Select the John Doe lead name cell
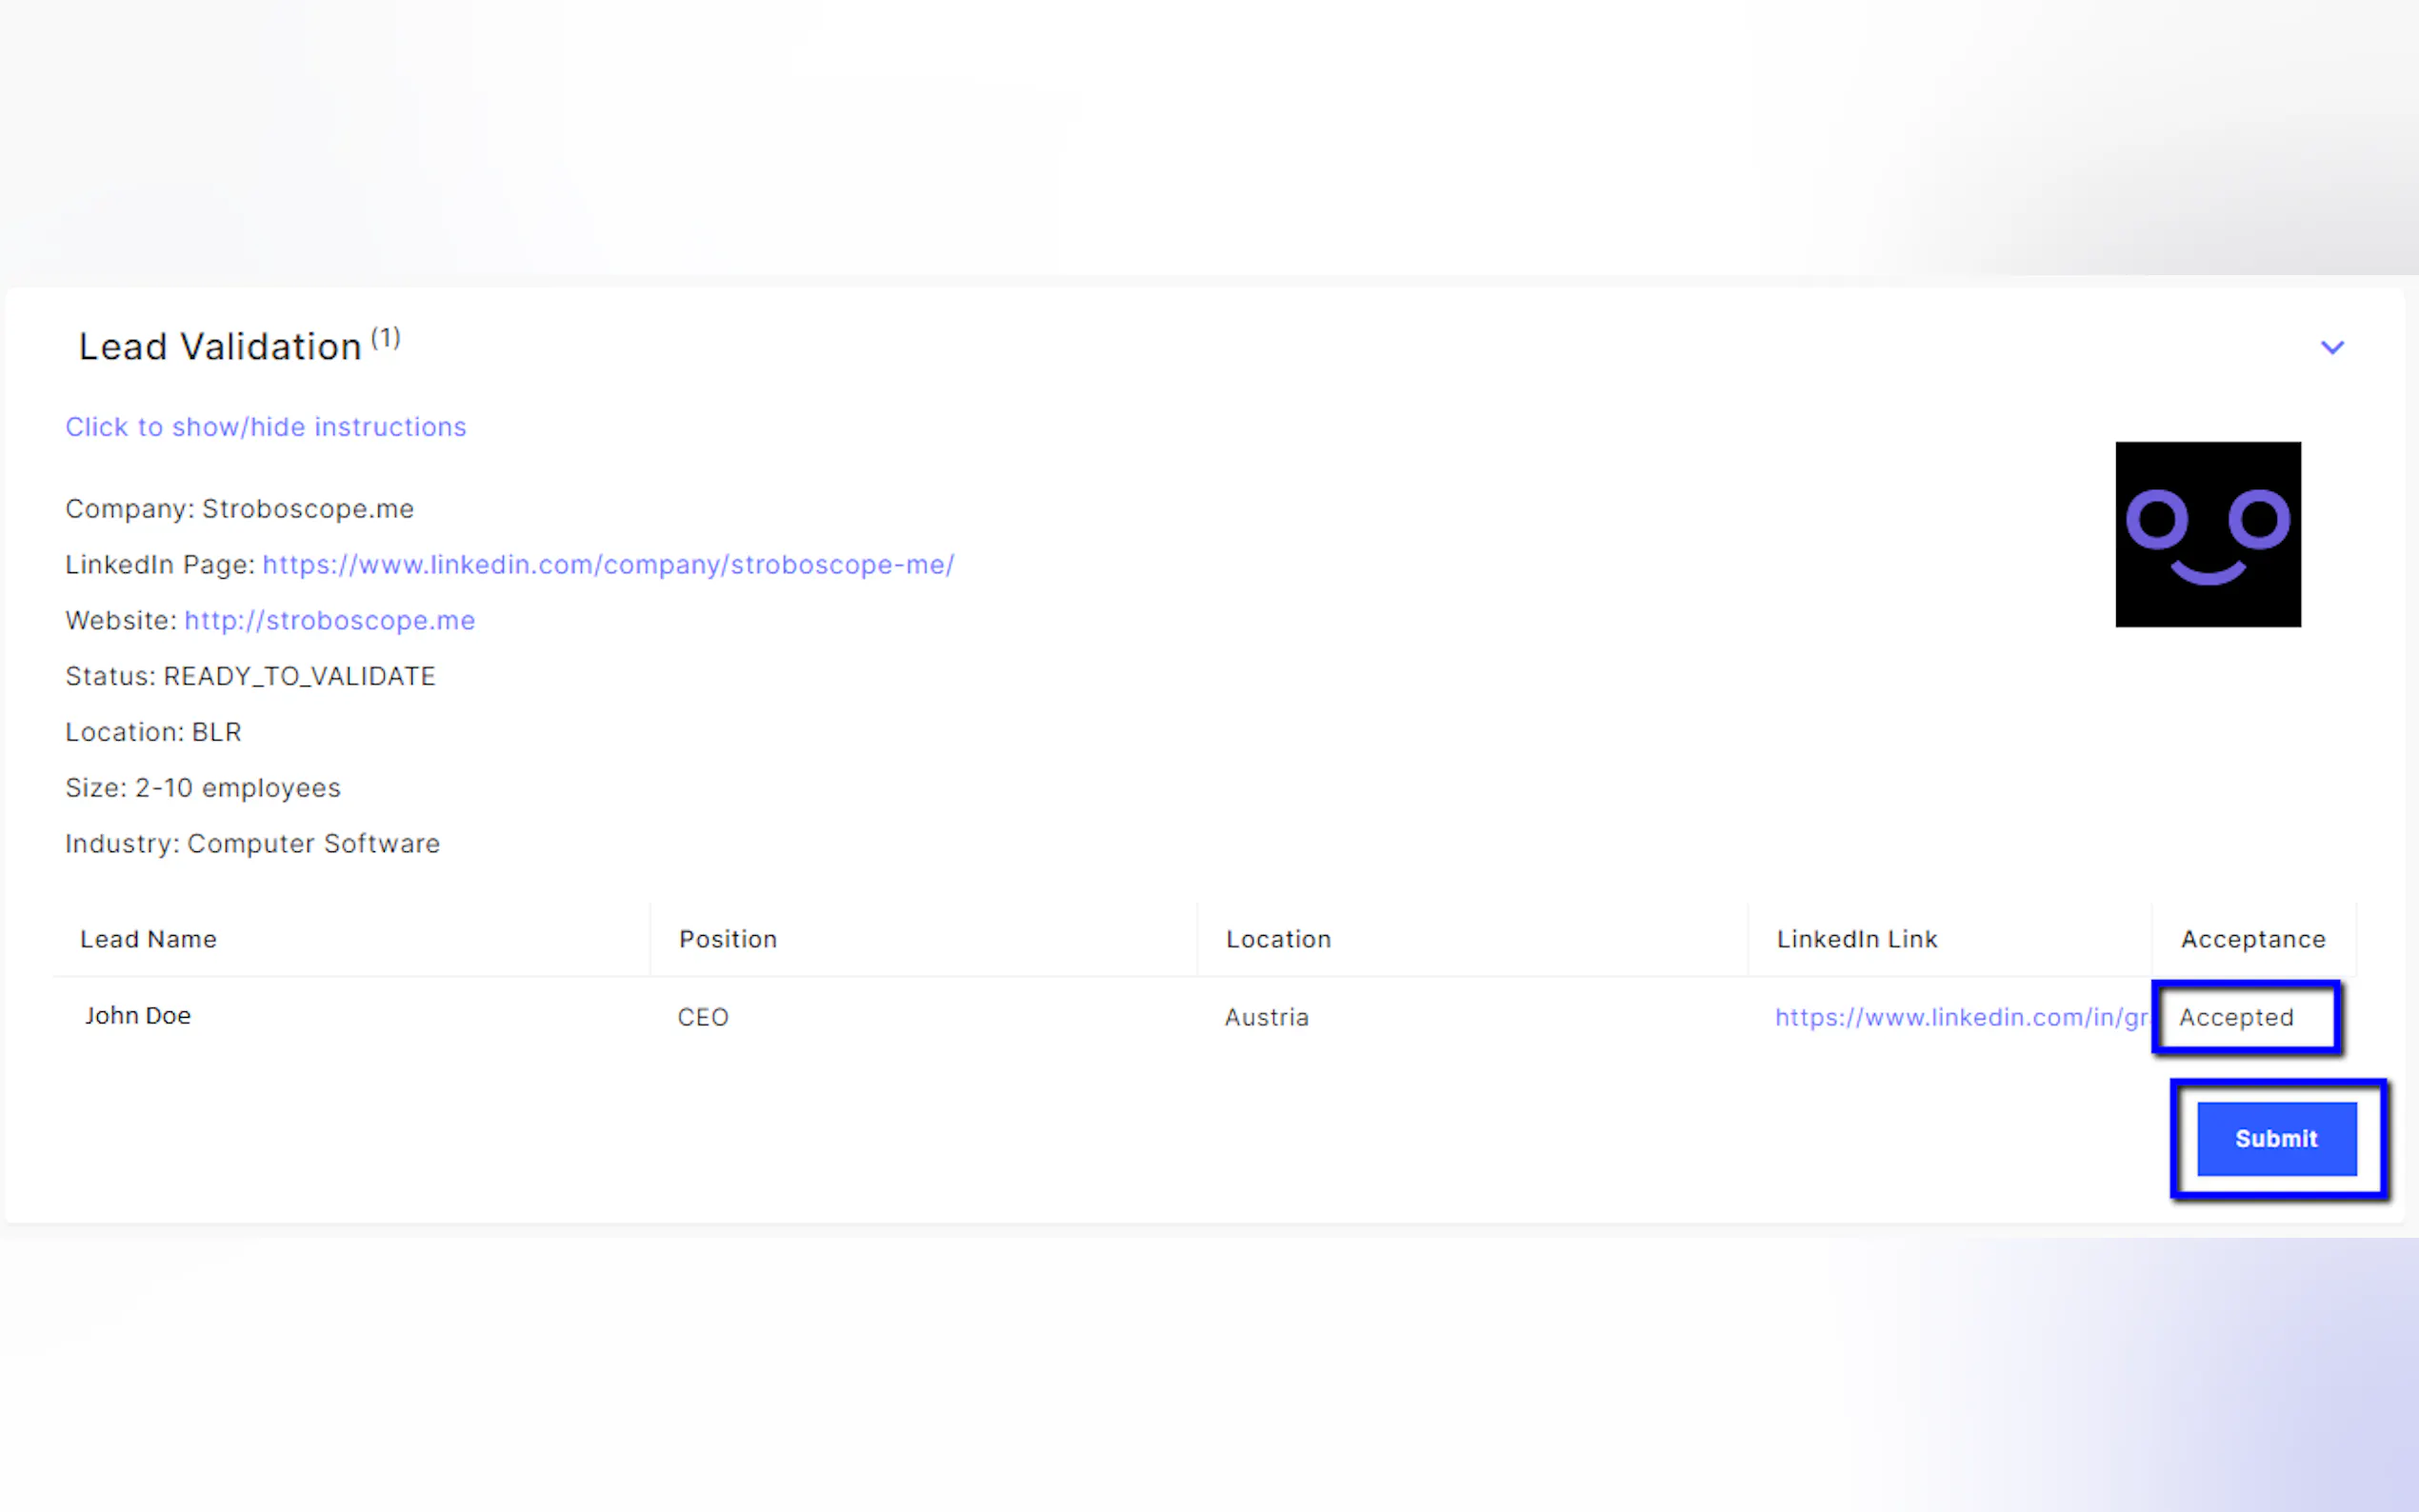 [138, 1015]
